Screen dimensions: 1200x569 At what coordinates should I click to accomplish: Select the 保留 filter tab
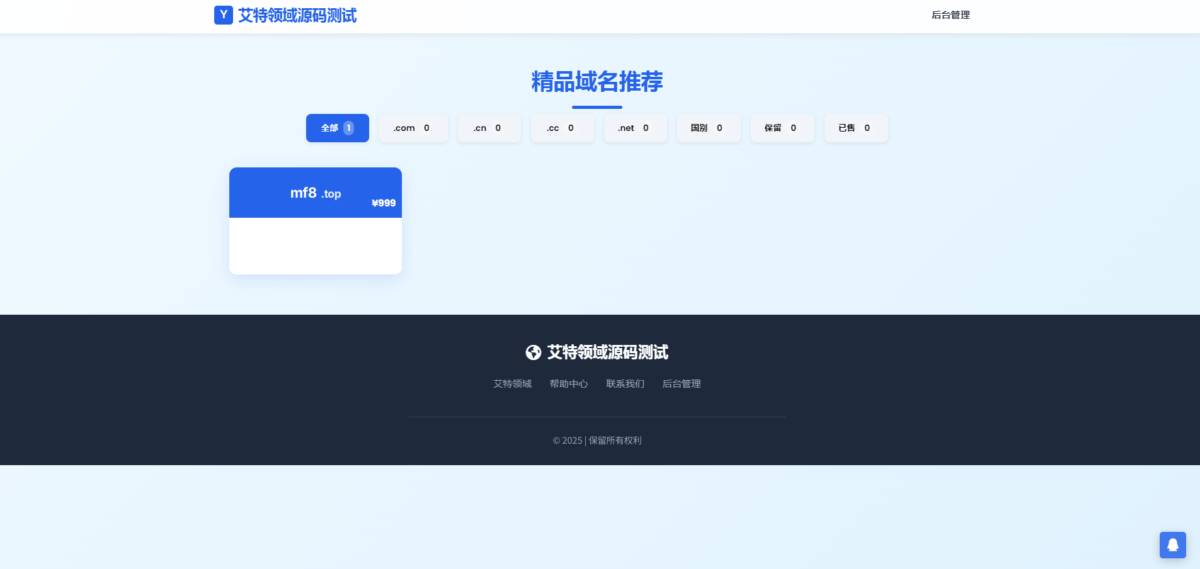(x=782, y=128)
